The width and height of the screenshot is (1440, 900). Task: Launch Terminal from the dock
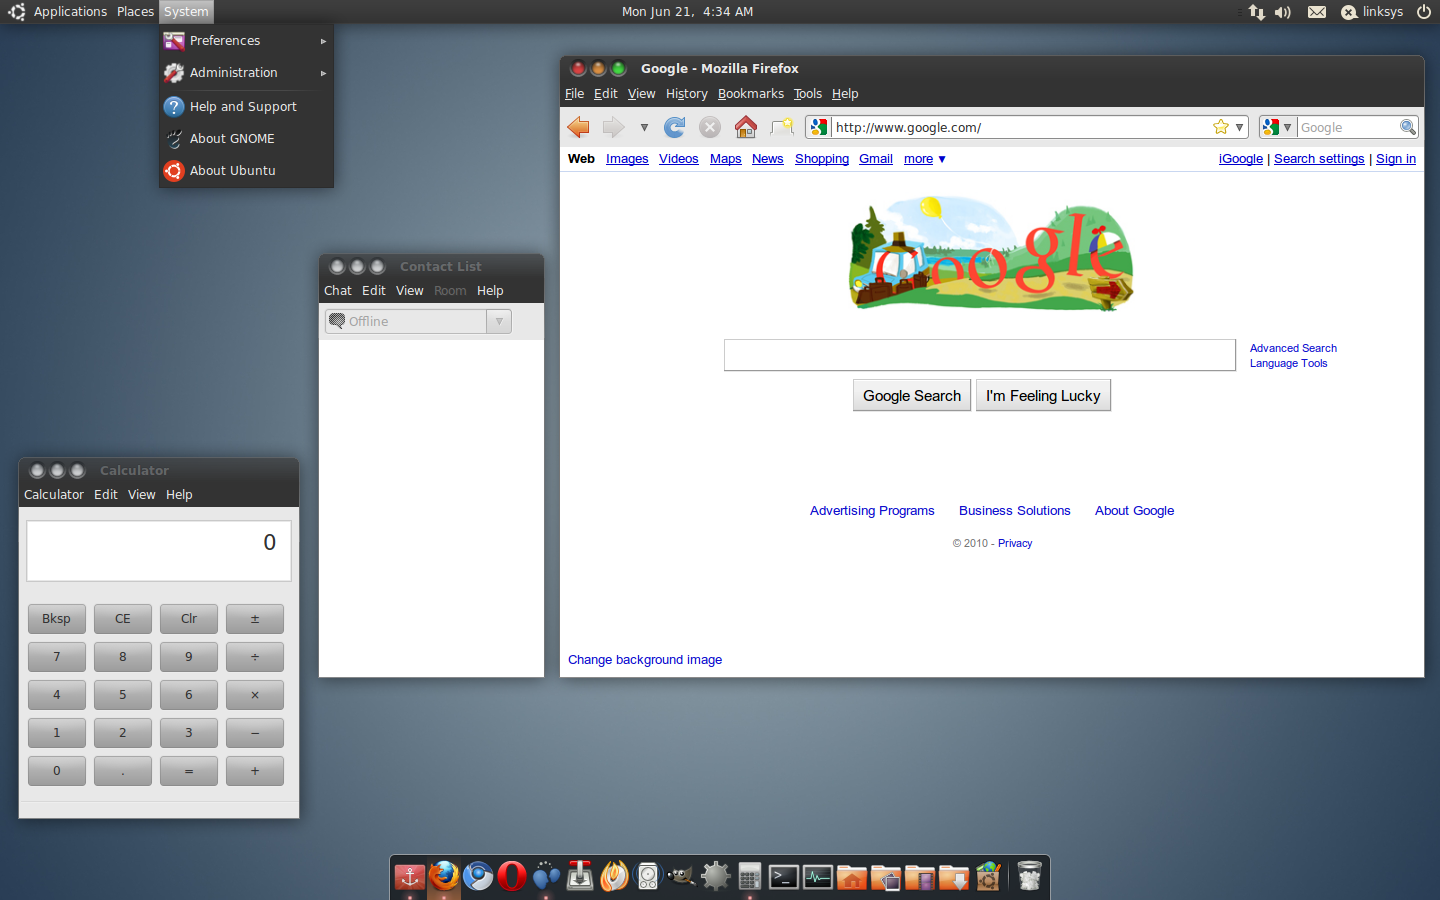click(x=784, y=877)
